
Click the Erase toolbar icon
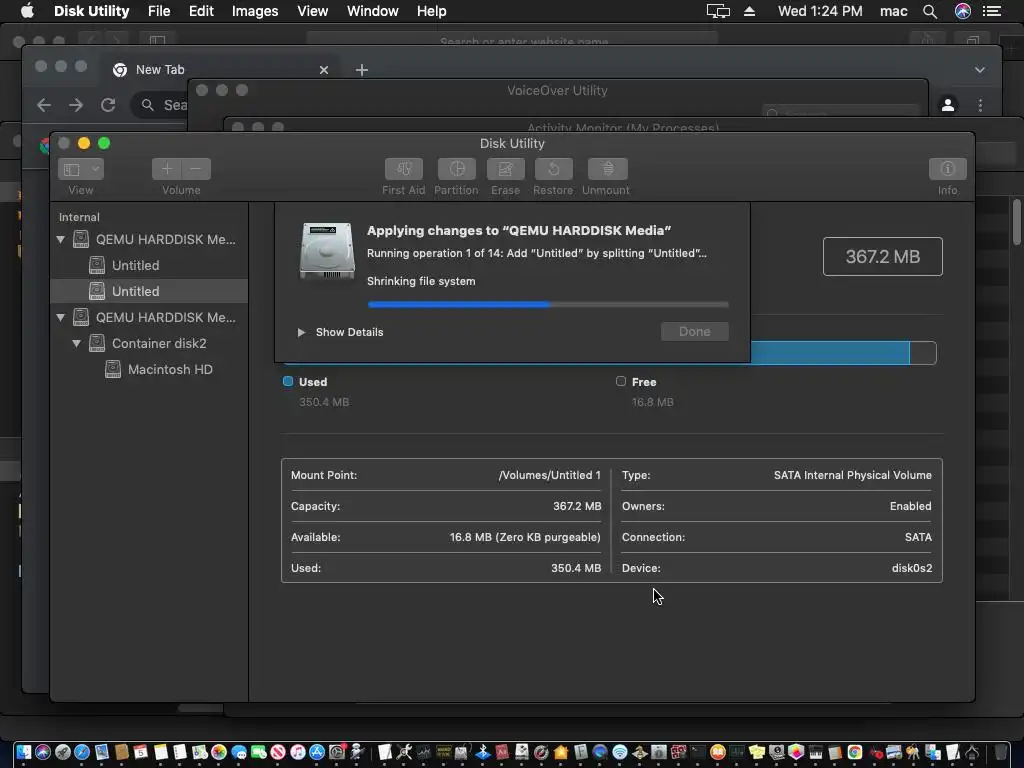[505, 169]
